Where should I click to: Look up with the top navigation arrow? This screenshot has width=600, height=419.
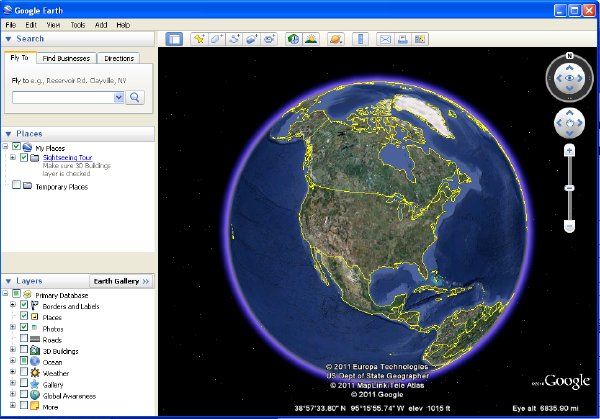(569, 68)
